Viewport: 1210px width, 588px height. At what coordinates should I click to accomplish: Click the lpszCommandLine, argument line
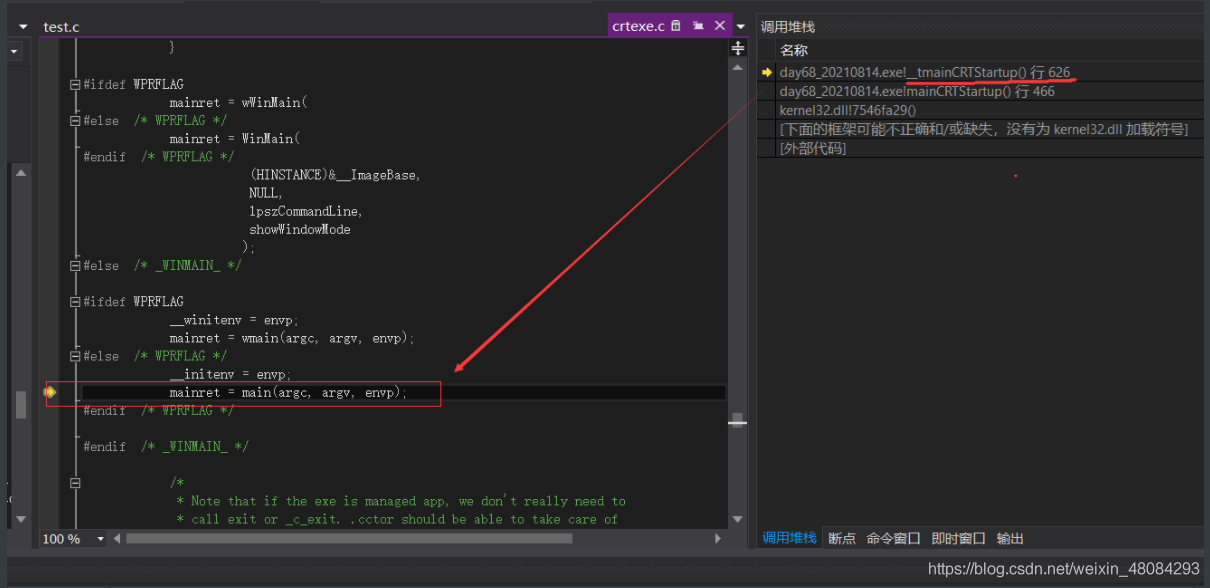(x=306, y=211)
